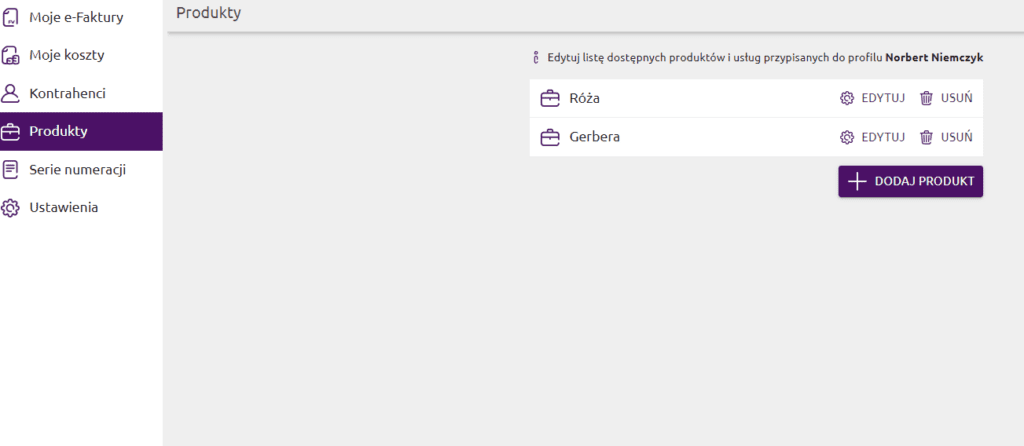Click the gear icon in Róża row

847,98
